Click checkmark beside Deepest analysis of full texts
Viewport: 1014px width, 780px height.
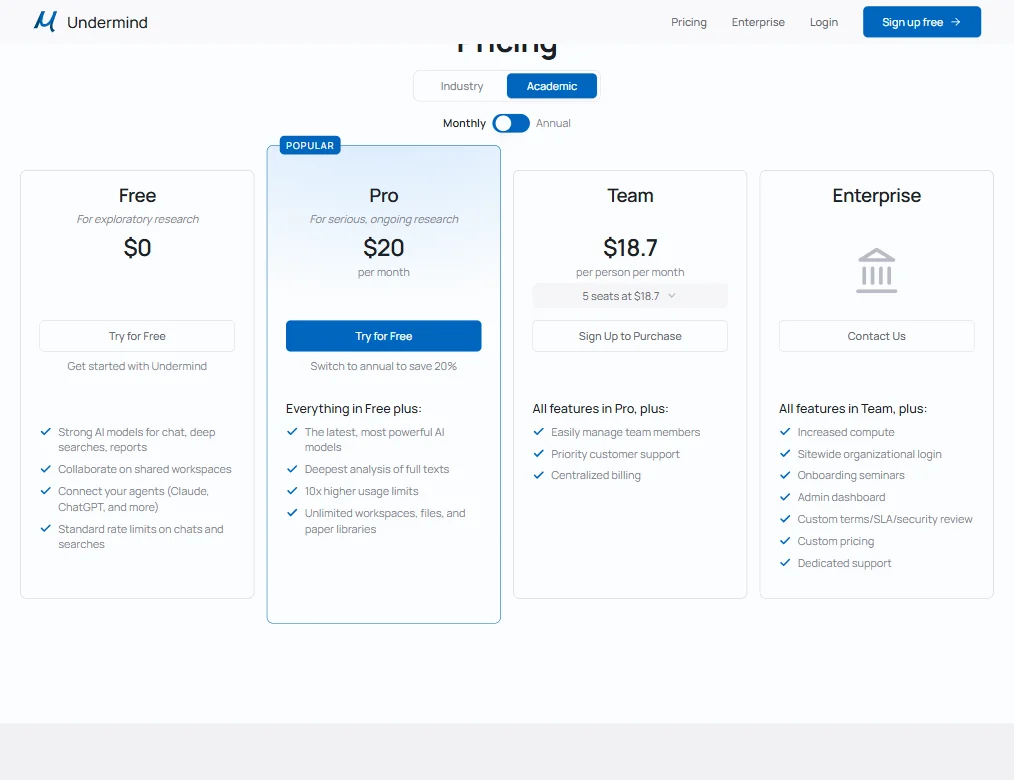pos(292,469)
